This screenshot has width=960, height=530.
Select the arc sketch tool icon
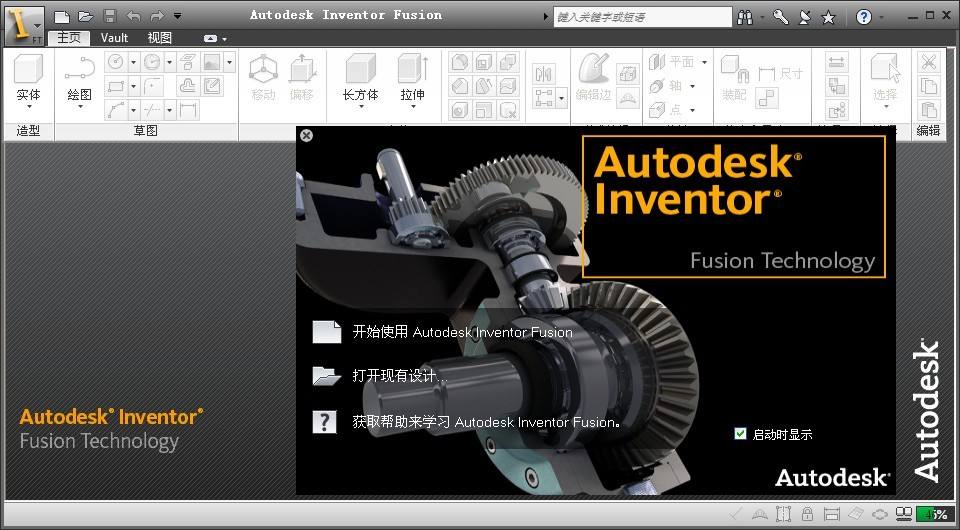[x=152, y=62]
